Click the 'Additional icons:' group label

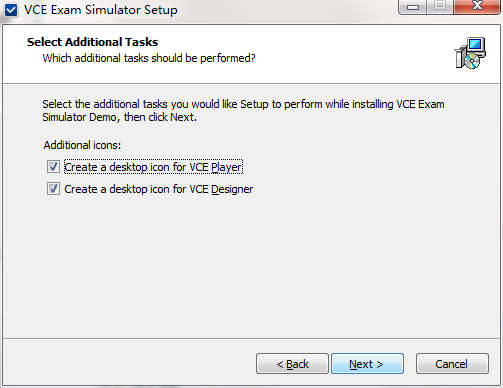(82, 145)
